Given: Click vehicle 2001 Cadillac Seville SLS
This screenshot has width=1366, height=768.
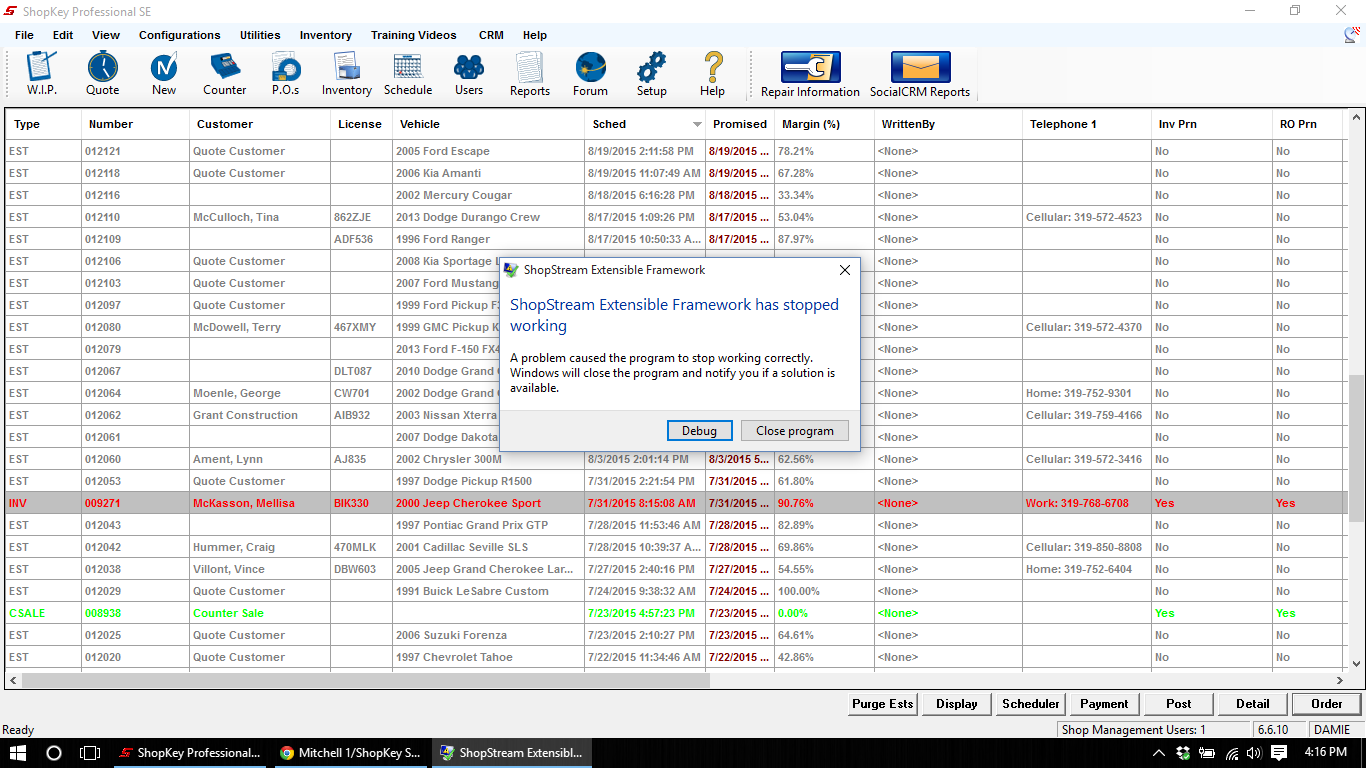Looking at the screenshot, I should coord(462,547).
